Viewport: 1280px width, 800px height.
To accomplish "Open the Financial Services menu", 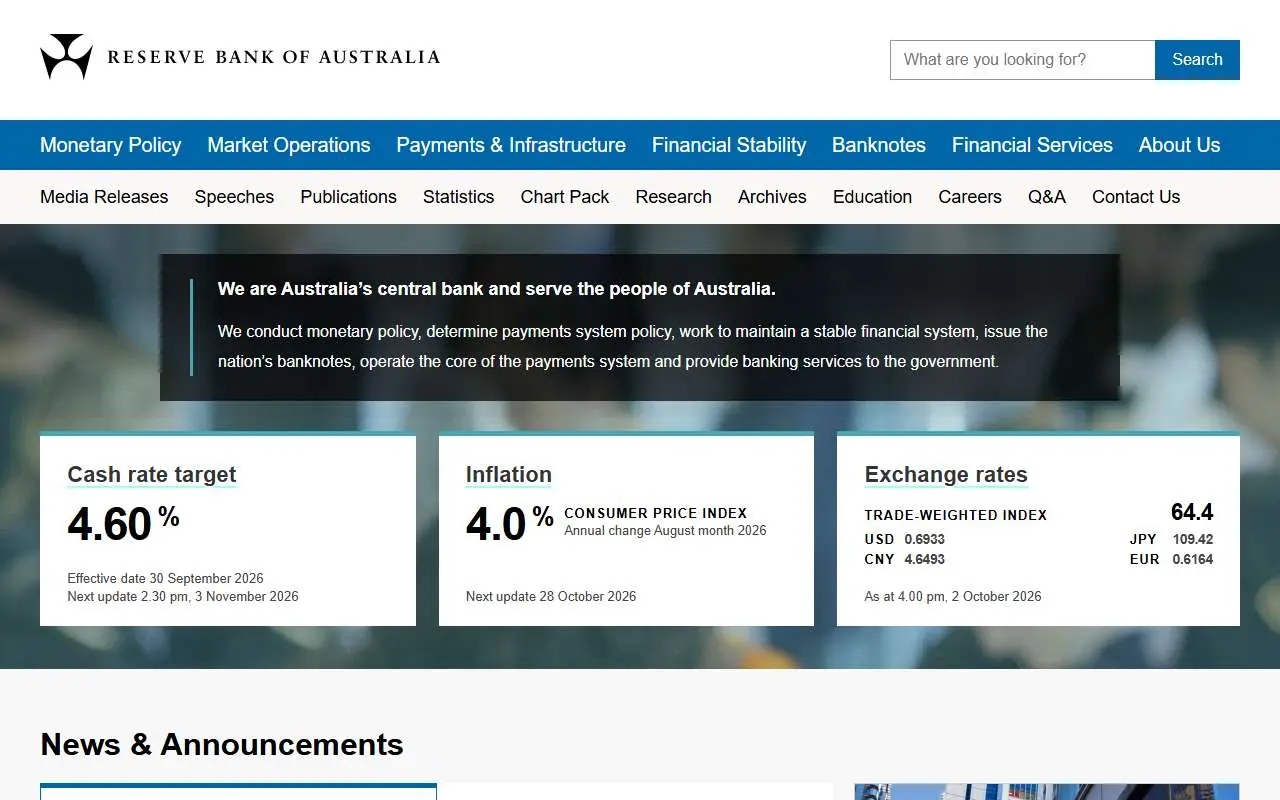I will point(1032,145).
